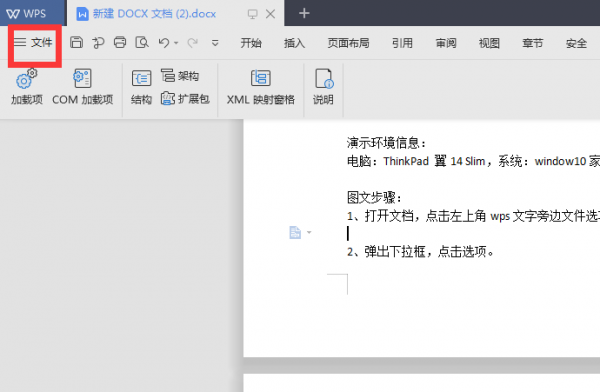Expand the Undo history dropdown arrow
The width and height of the screenshot is (600, 392).
pyautogui.click(x=176, y=43)
